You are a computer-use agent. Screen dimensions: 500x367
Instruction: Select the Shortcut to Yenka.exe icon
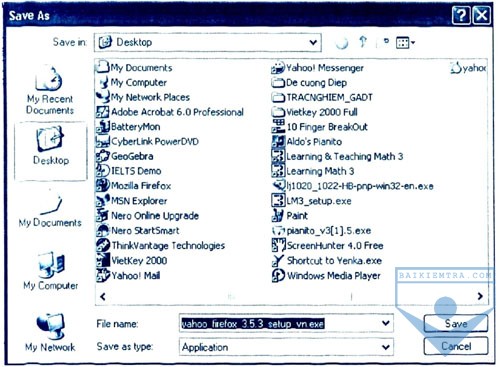click(x=278, y=260)
